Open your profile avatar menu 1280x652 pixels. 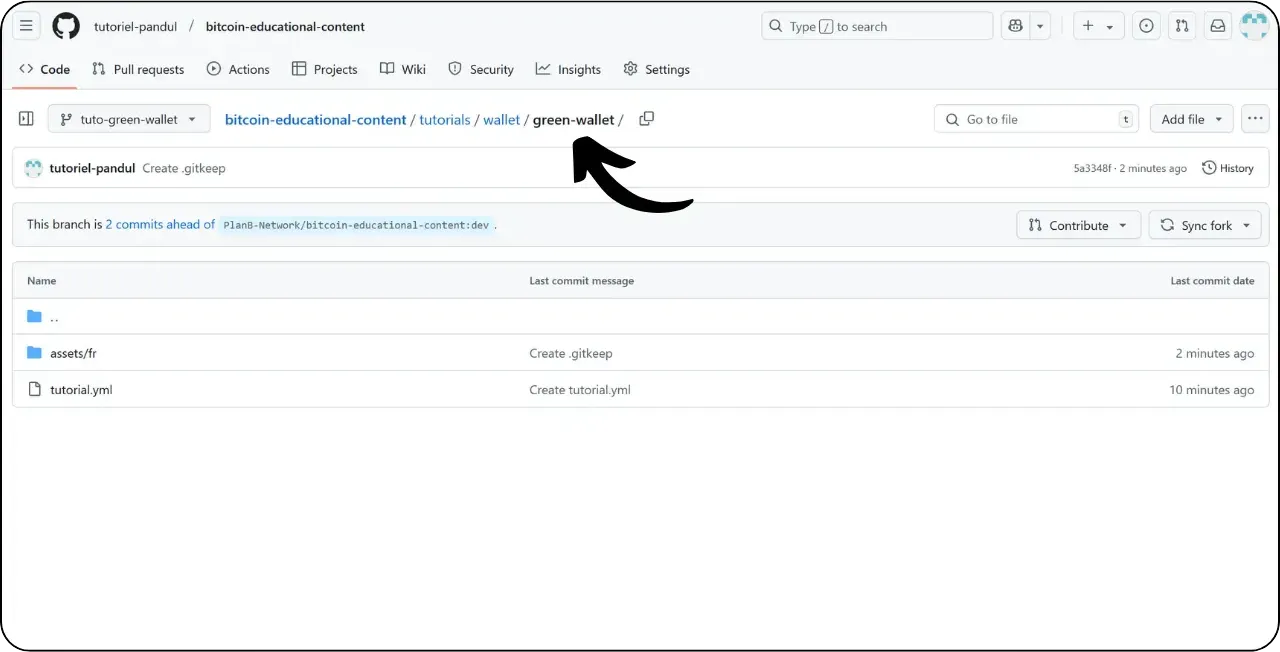[1253, 26]
